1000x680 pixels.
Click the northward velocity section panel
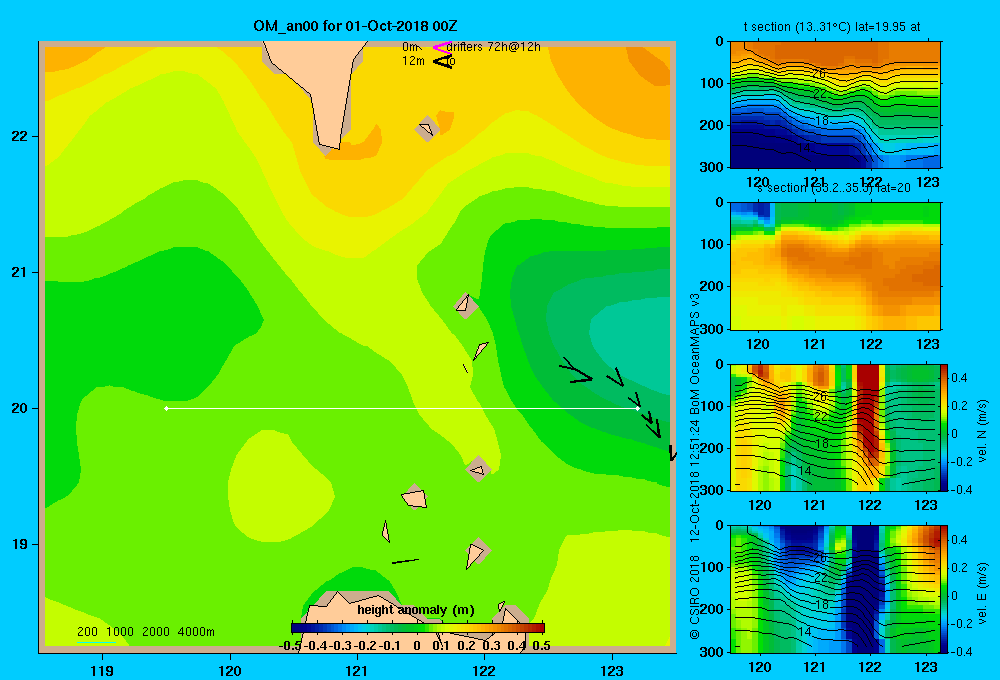point(835,427)
